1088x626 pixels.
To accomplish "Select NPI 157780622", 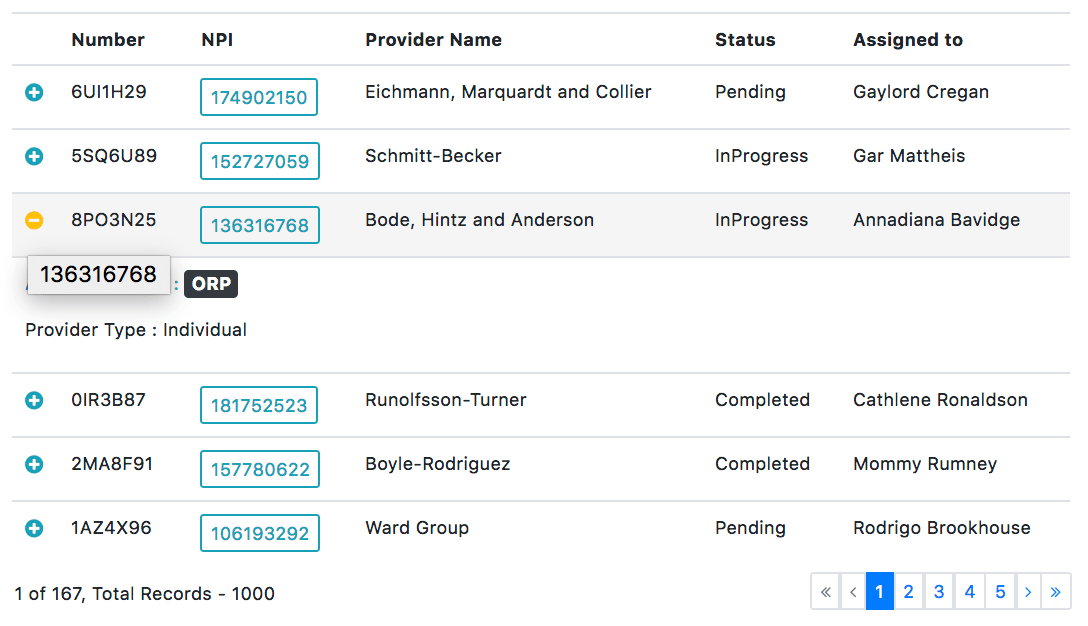I will 260,470.
